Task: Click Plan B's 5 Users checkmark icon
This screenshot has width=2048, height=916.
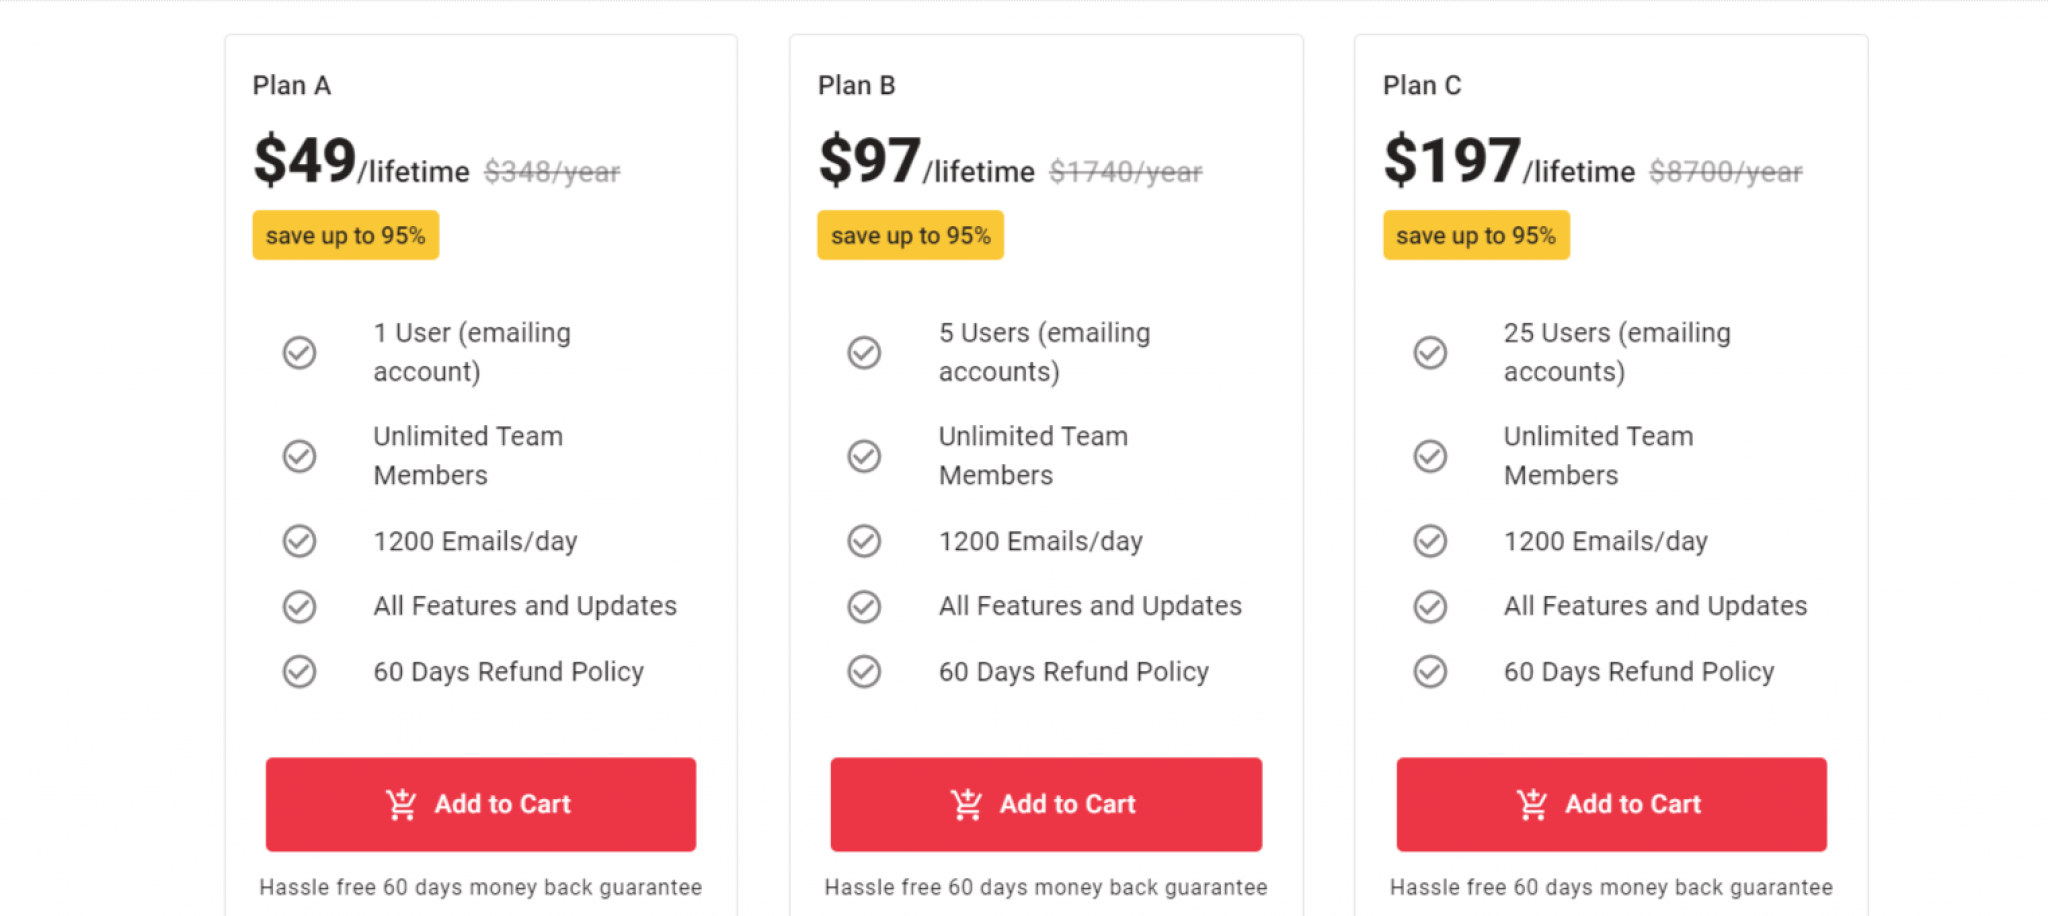Action: point(864,352)
